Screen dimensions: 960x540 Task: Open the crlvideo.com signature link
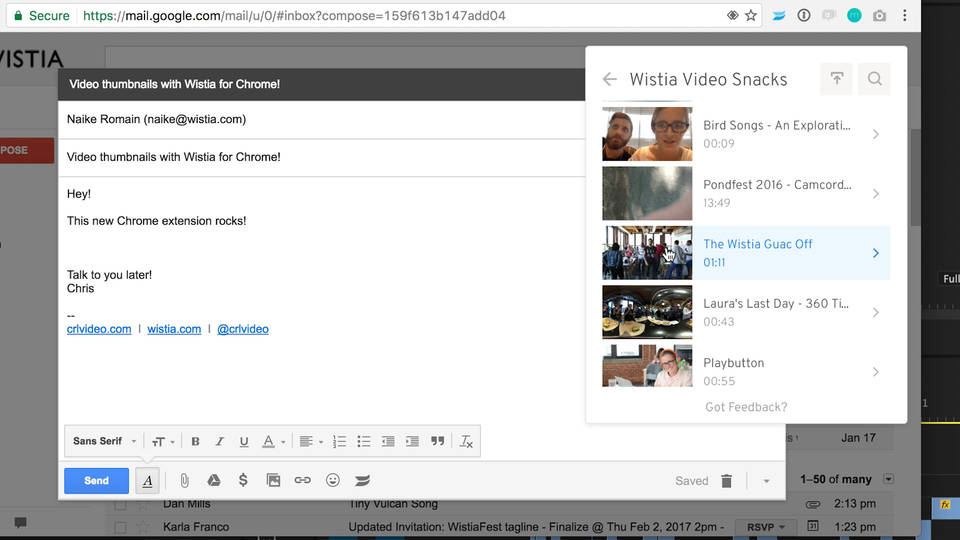pyautogui.click(x=99, y=329)
